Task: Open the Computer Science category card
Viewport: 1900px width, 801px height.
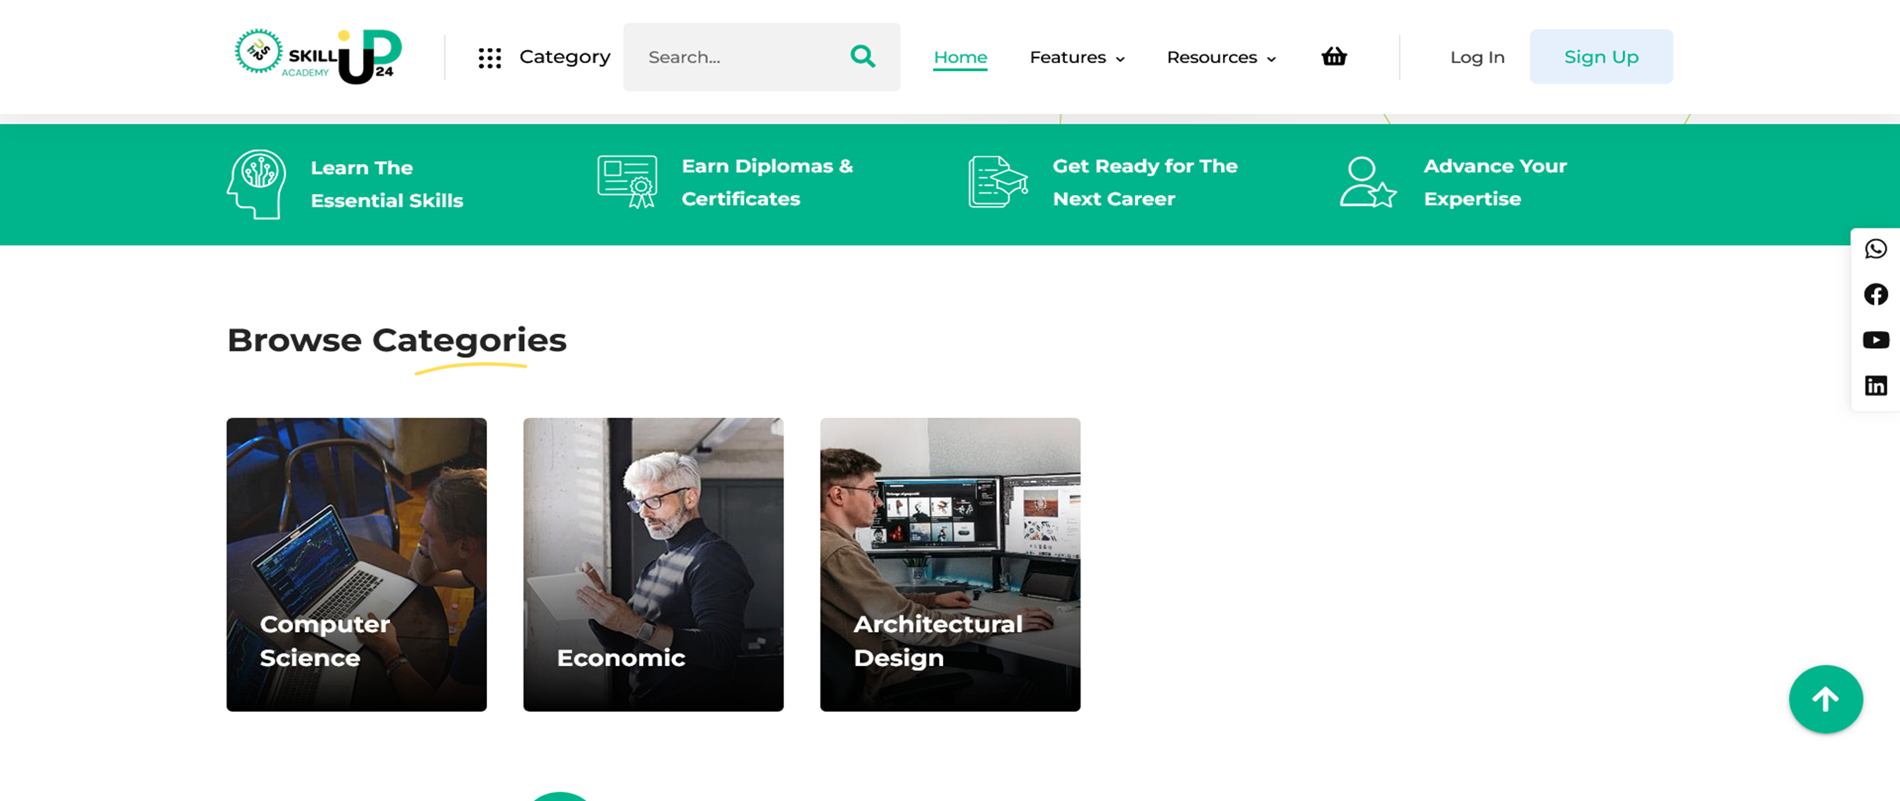Action: pyautogui.click(x=356, y=565)
